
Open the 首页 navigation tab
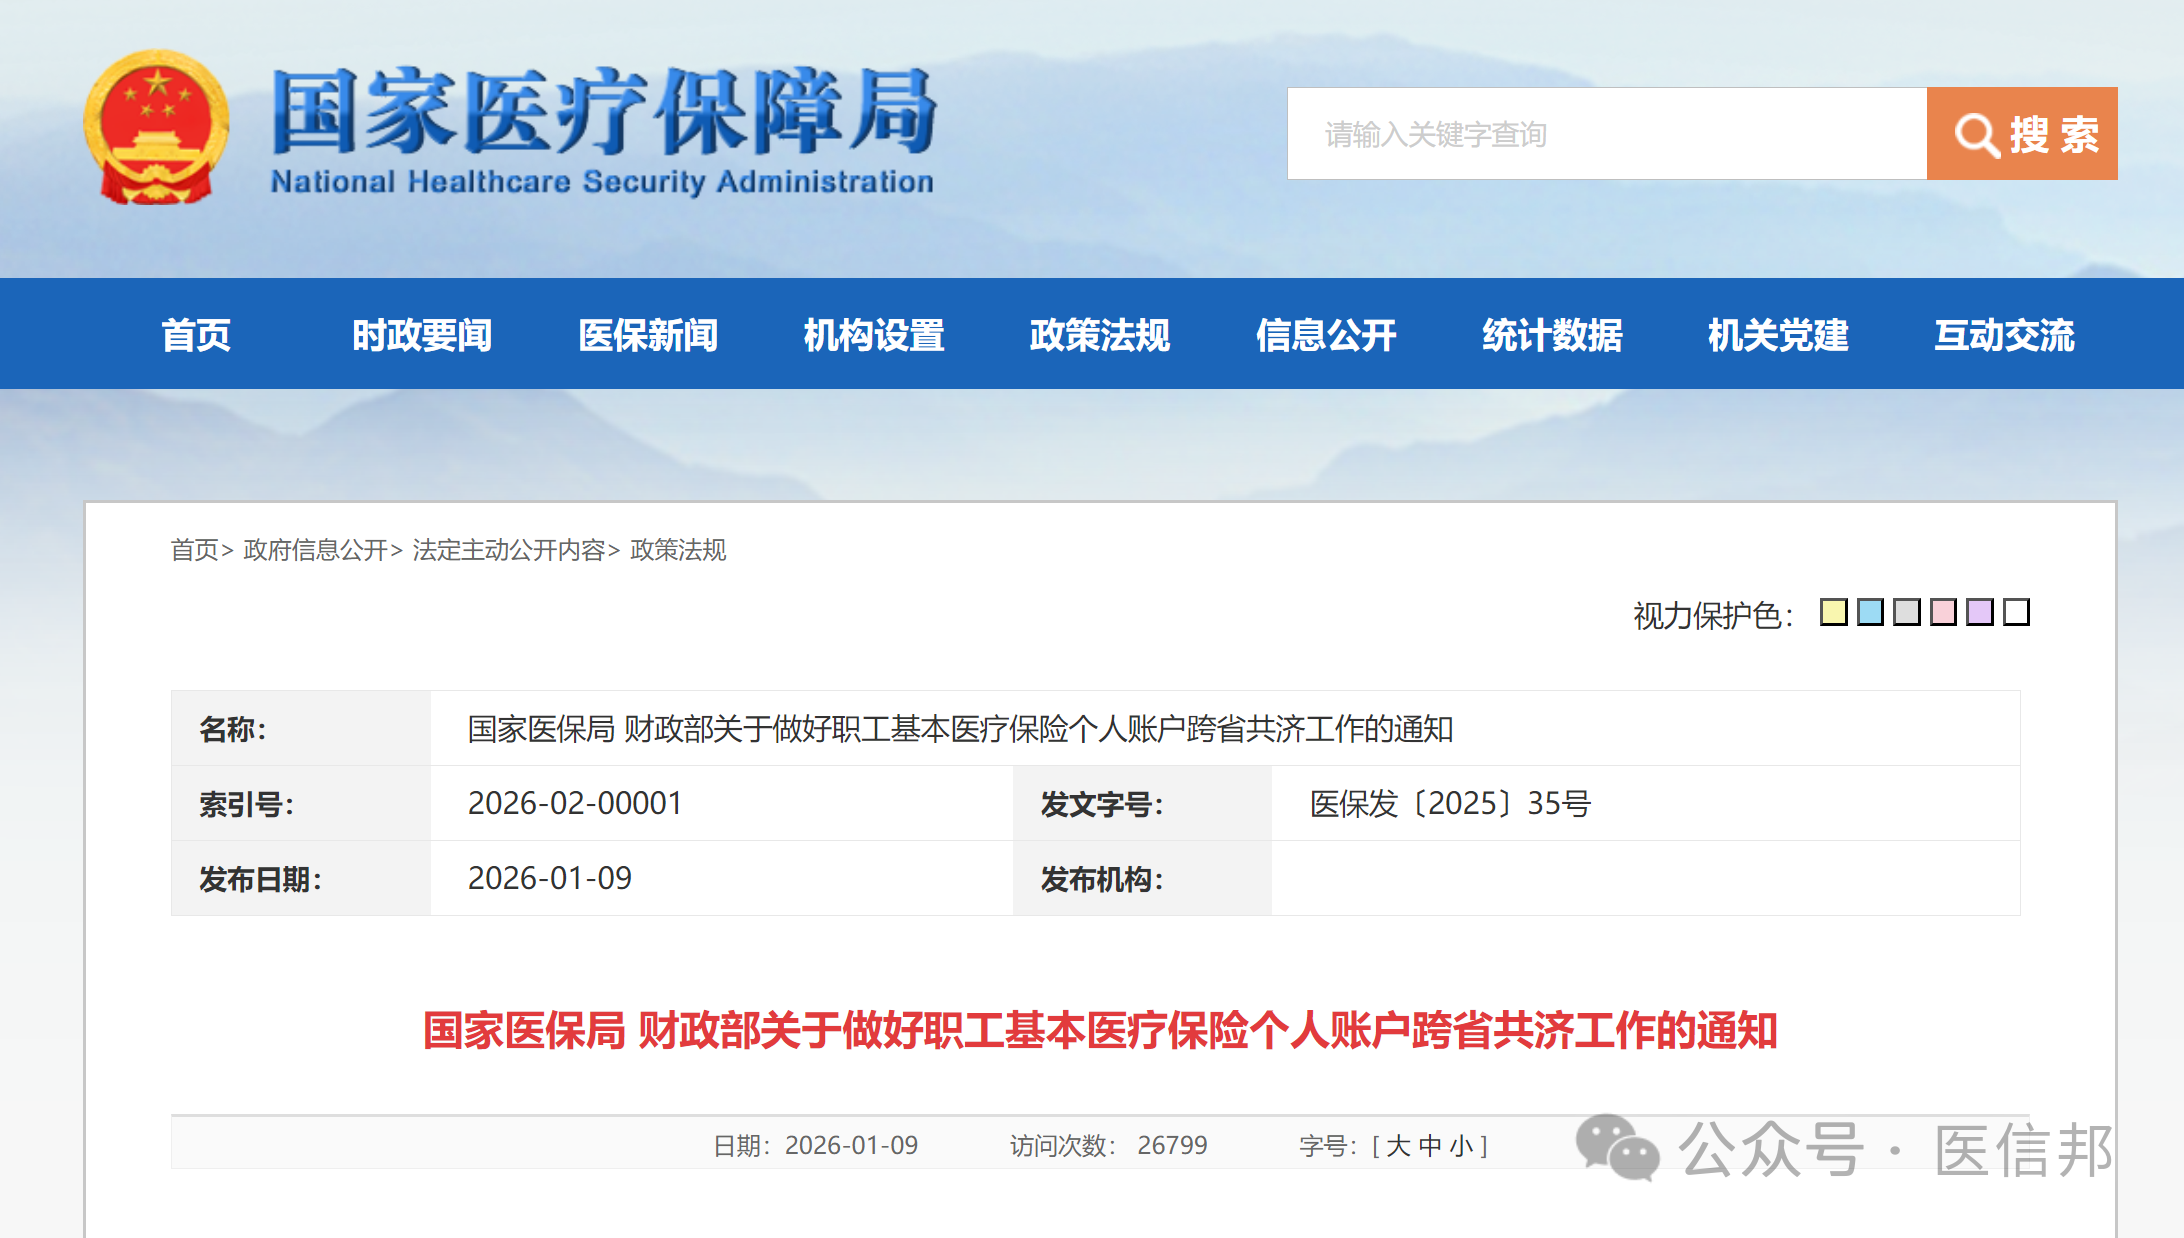[x=196, y=335]
